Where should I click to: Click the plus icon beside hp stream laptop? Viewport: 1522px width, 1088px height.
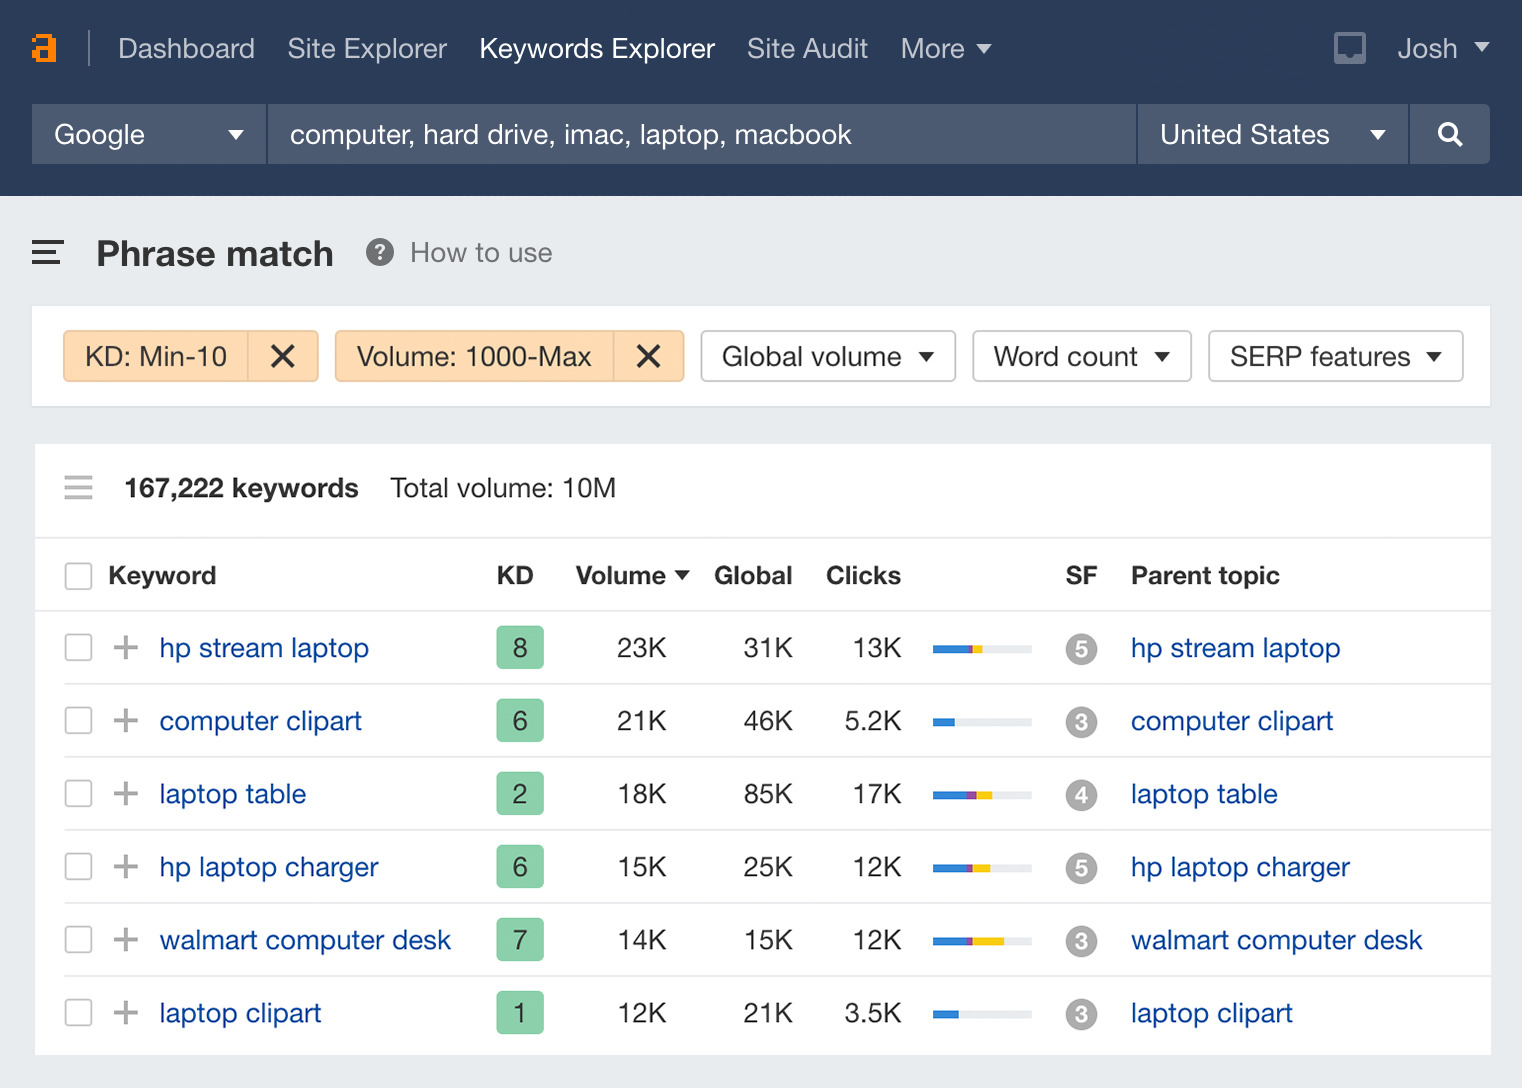coord(126,648)
